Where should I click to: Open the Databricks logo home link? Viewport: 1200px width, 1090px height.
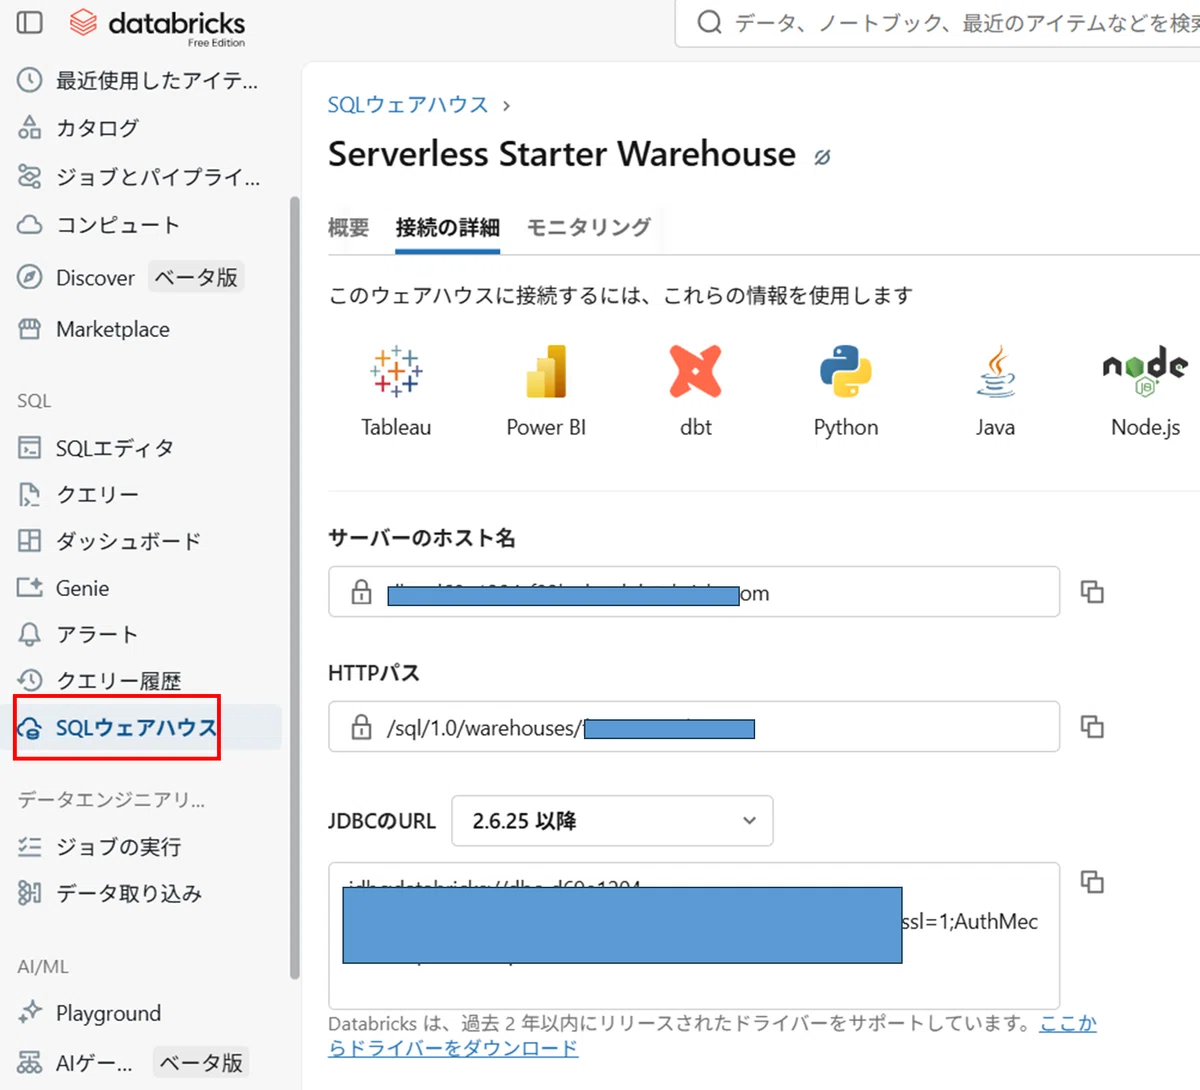click(158, 25)
